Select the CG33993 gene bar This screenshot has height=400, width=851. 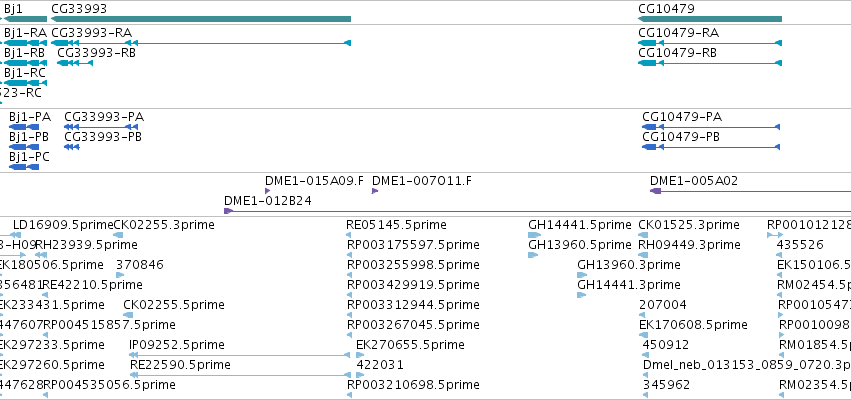(201, 19)
